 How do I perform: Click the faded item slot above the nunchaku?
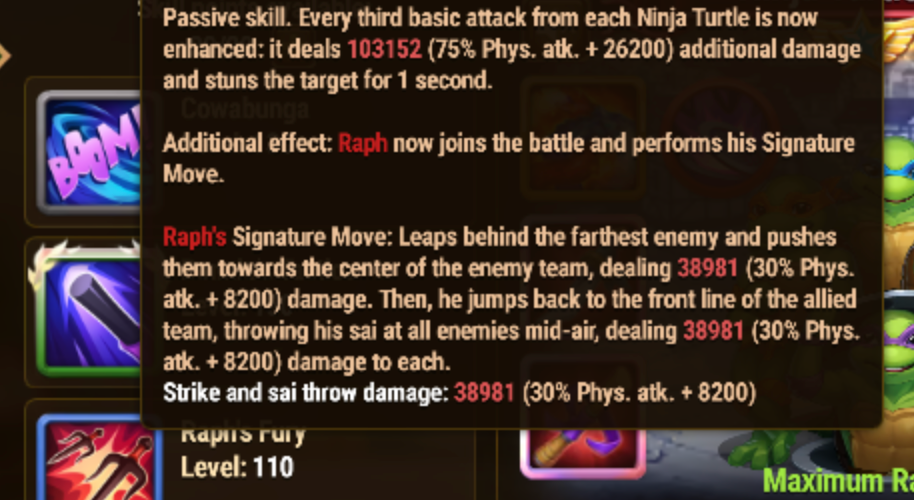(583, 390)
